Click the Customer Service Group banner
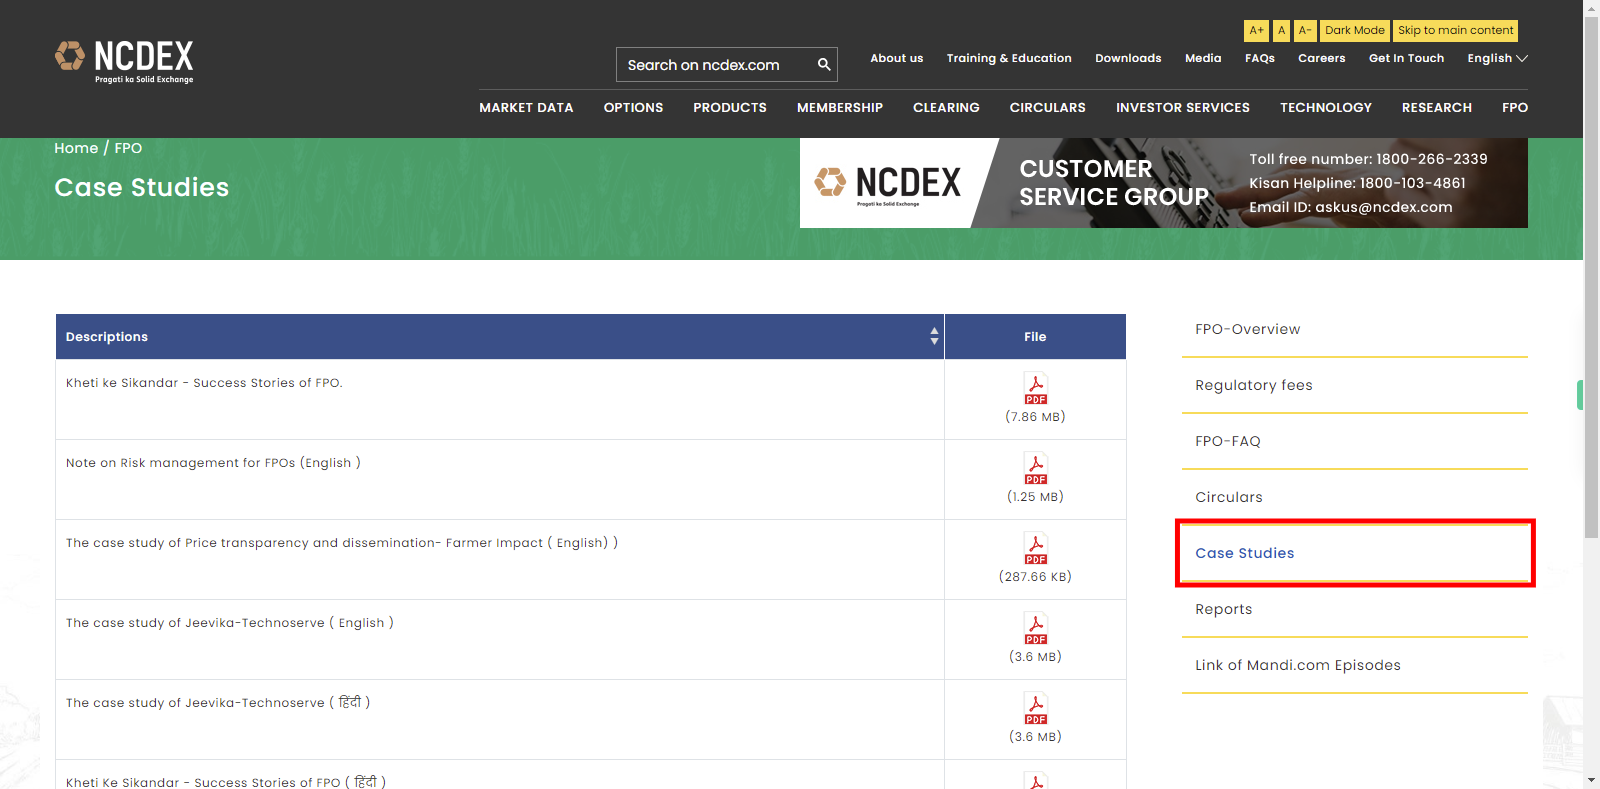 (x=1164, y=183)
